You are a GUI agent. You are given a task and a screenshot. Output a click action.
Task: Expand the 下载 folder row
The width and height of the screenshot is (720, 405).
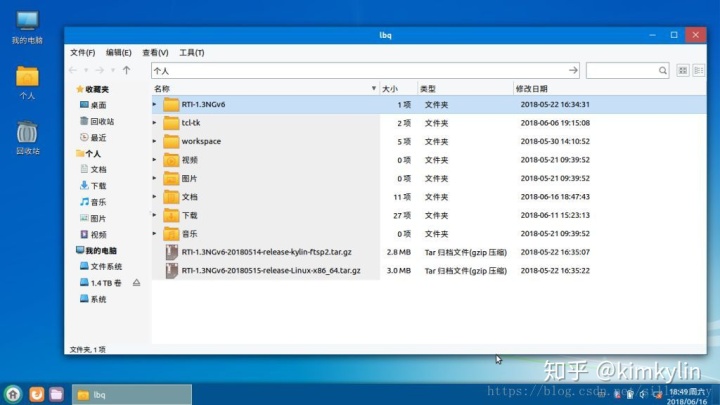tap(155, 215)
